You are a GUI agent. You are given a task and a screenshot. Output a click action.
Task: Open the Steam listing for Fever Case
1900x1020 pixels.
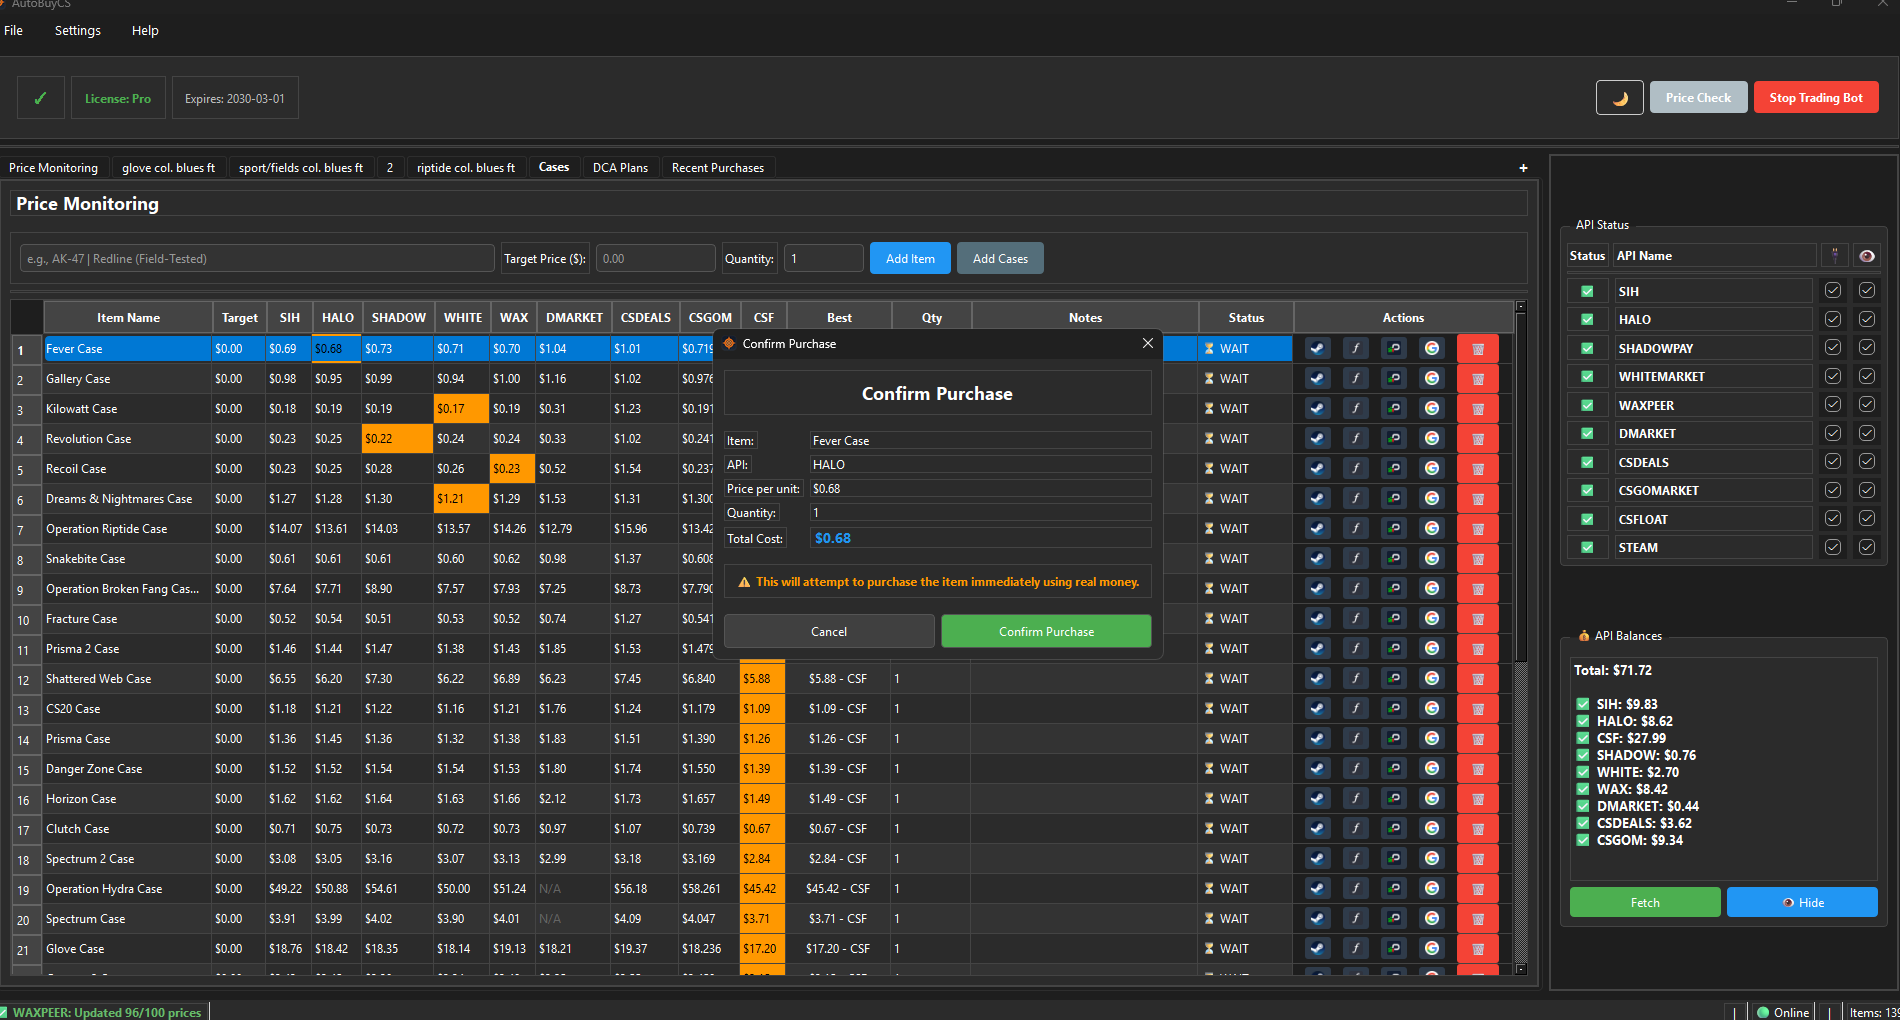point(1317,348)
